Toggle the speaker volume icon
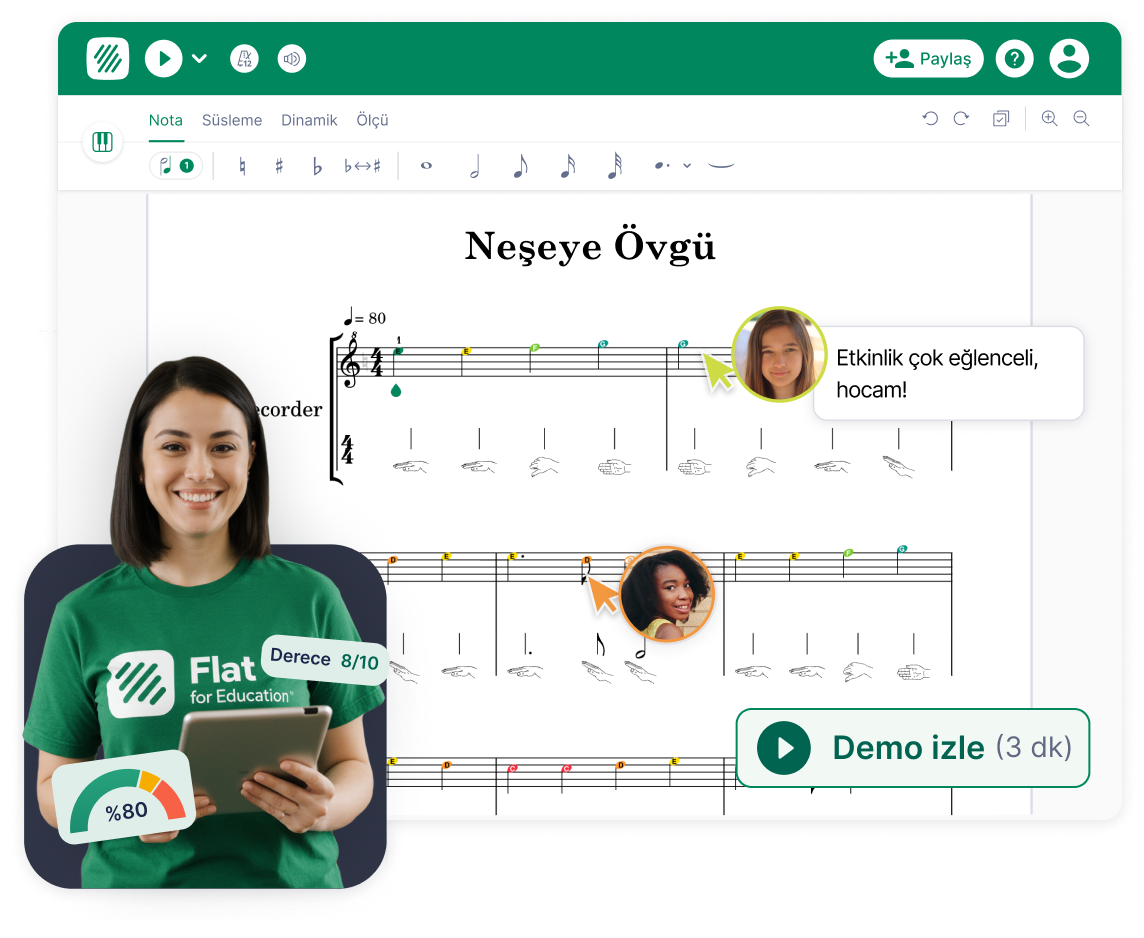Screen dimensions: 1144x938 click(x=292, y=59)
